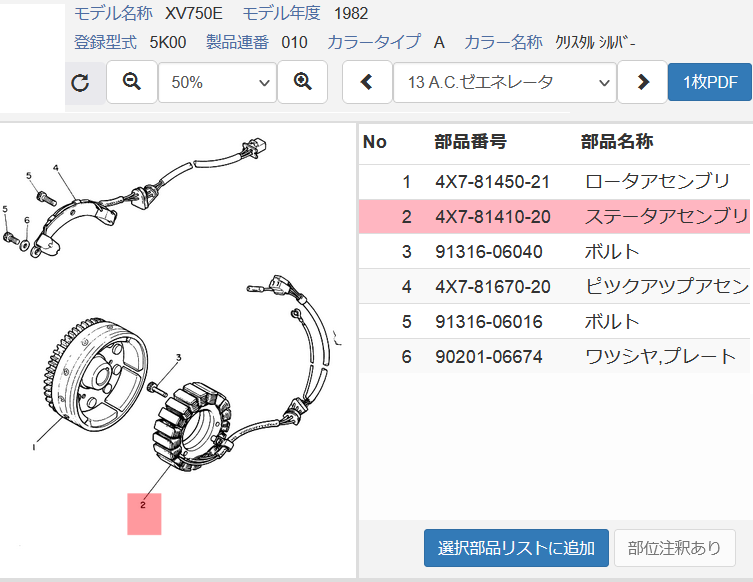753x582 pixels.
Task: Click the 部品名称 column header
Action: [x=617, y=142]
